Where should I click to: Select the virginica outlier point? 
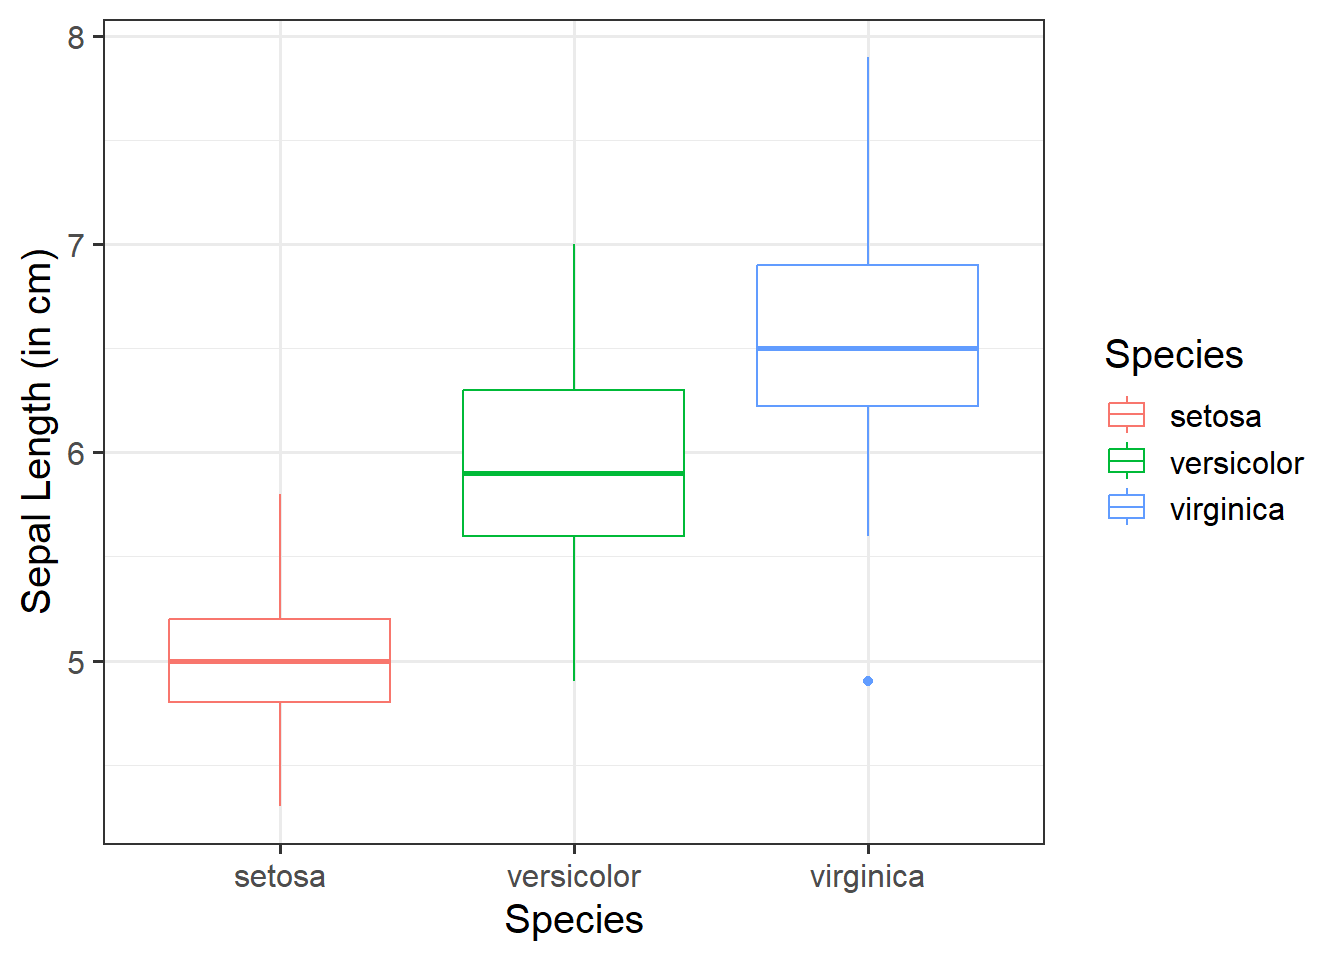click(x=868, y=681)
